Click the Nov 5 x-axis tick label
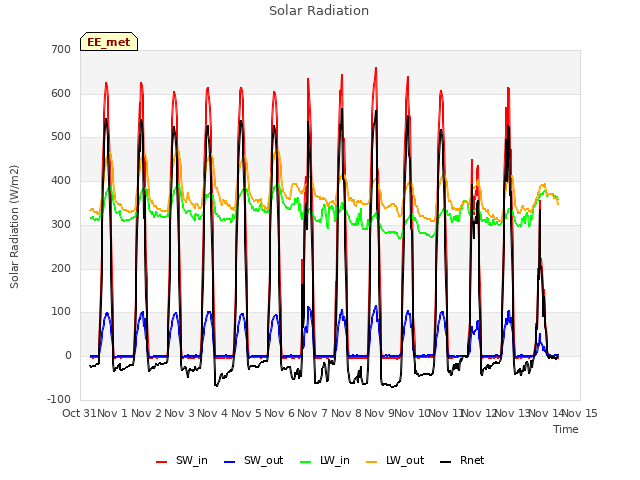The height and width of the screenshot is (480, 640). [246, 413]
